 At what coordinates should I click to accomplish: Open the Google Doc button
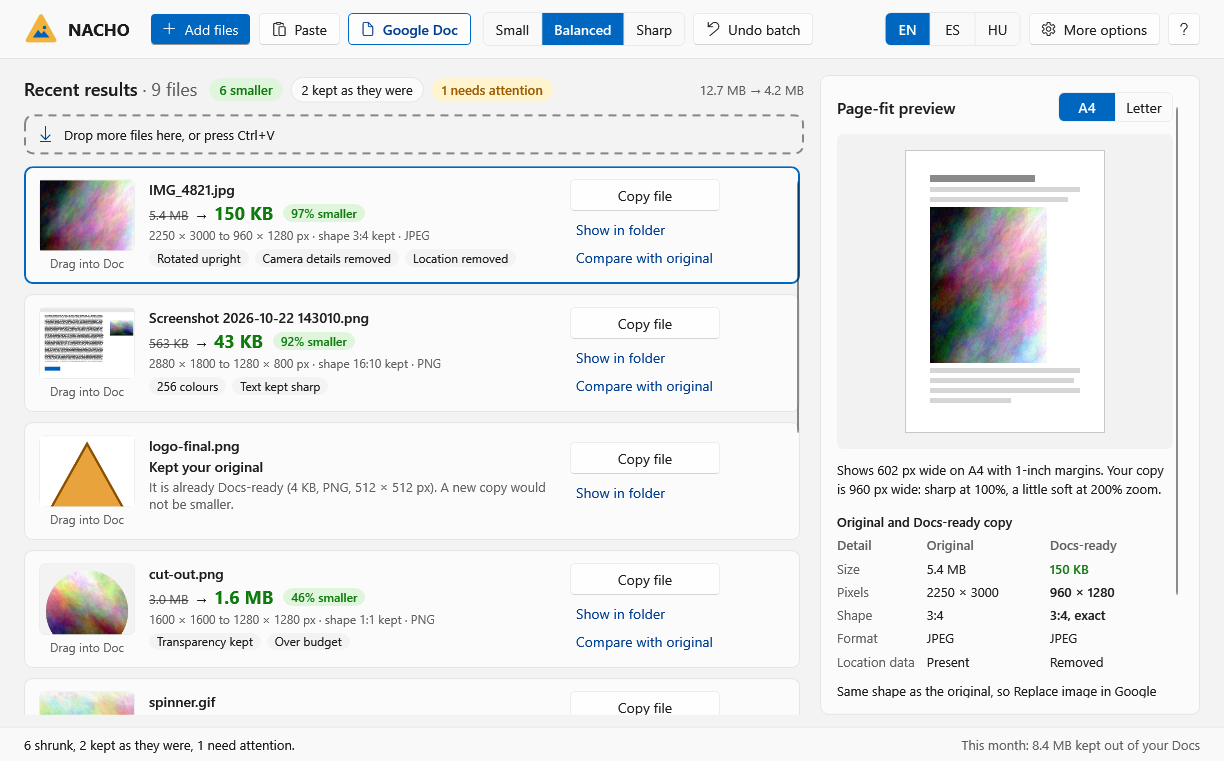tap(409, 29)
